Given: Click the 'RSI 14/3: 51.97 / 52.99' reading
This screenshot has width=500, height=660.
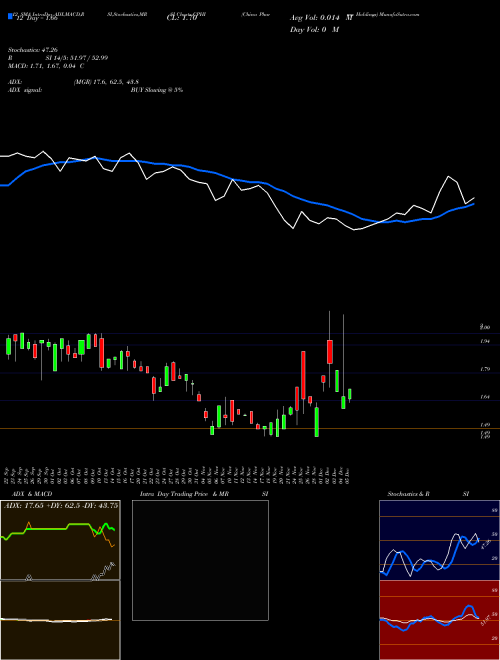Looking at the screenshot, I should pyautogui.click(x=58, y=58).
